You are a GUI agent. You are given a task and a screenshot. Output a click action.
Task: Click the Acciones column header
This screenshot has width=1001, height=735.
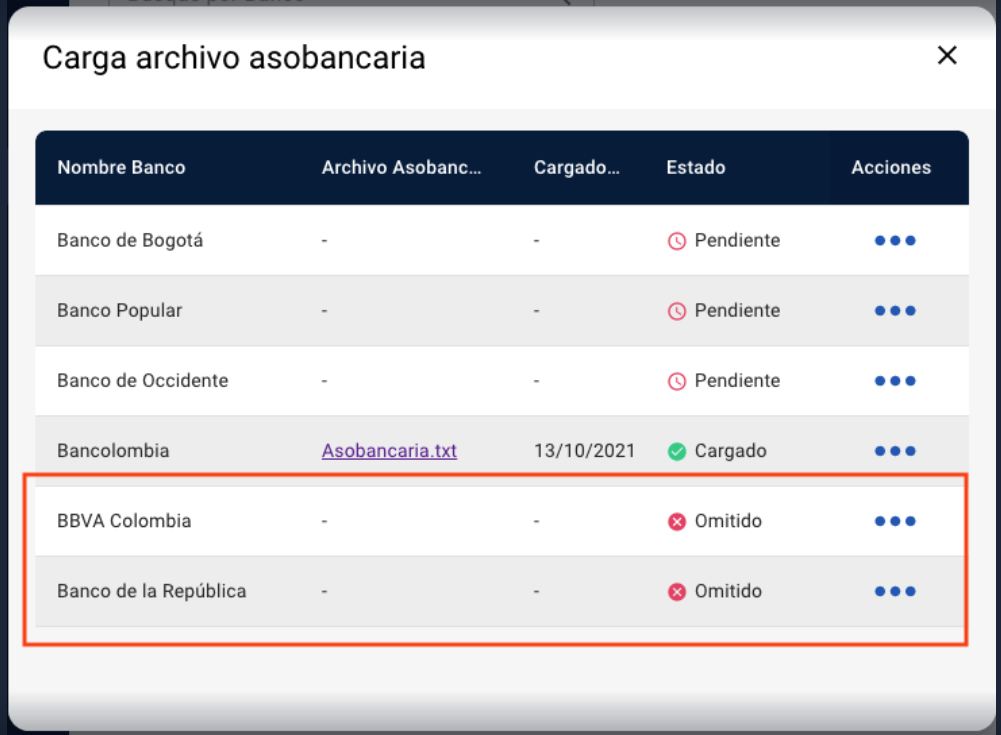pyautogui.click(x=891, y=167)
